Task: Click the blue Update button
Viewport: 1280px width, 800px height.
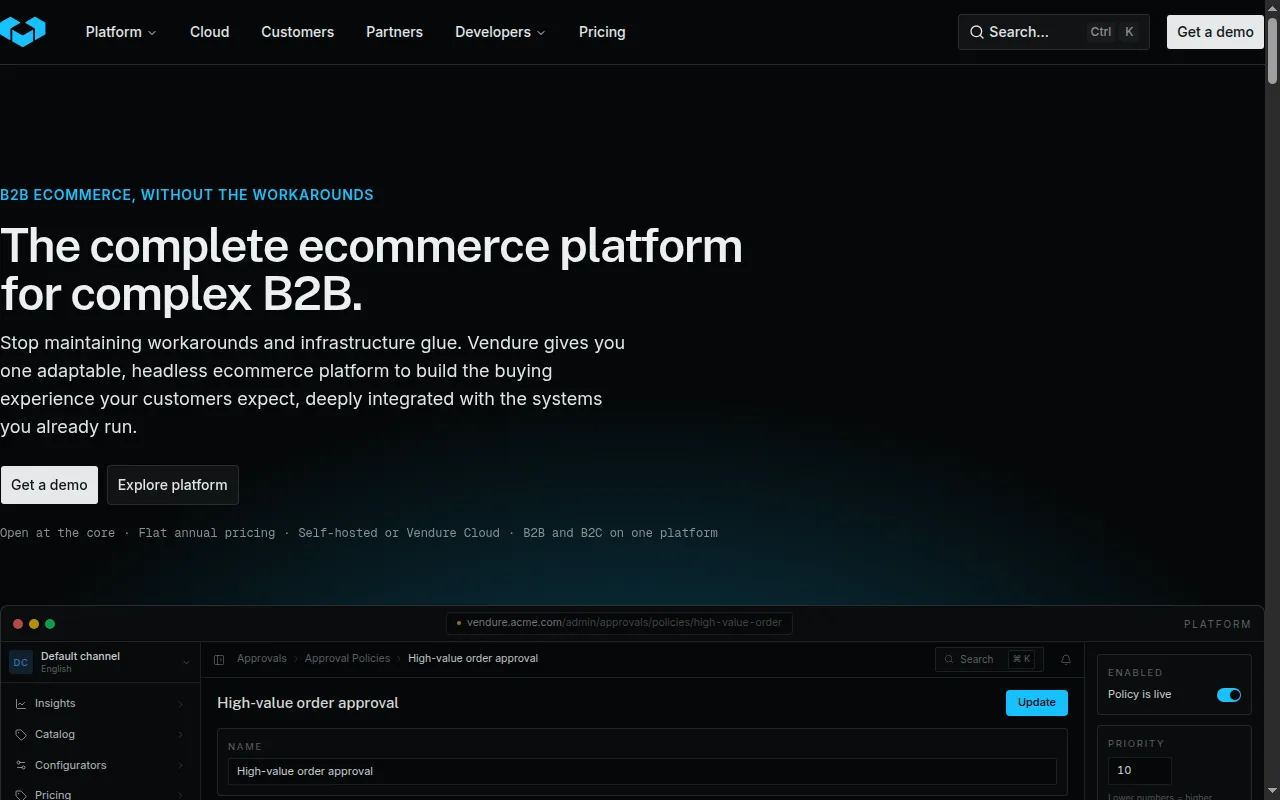Action: tap(1037, 703)
